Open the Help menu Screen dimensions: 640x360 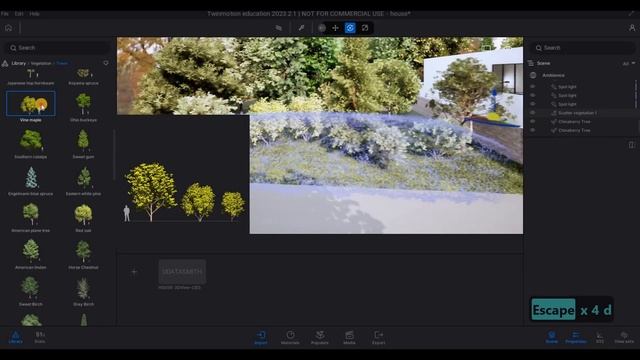(34, 13)
